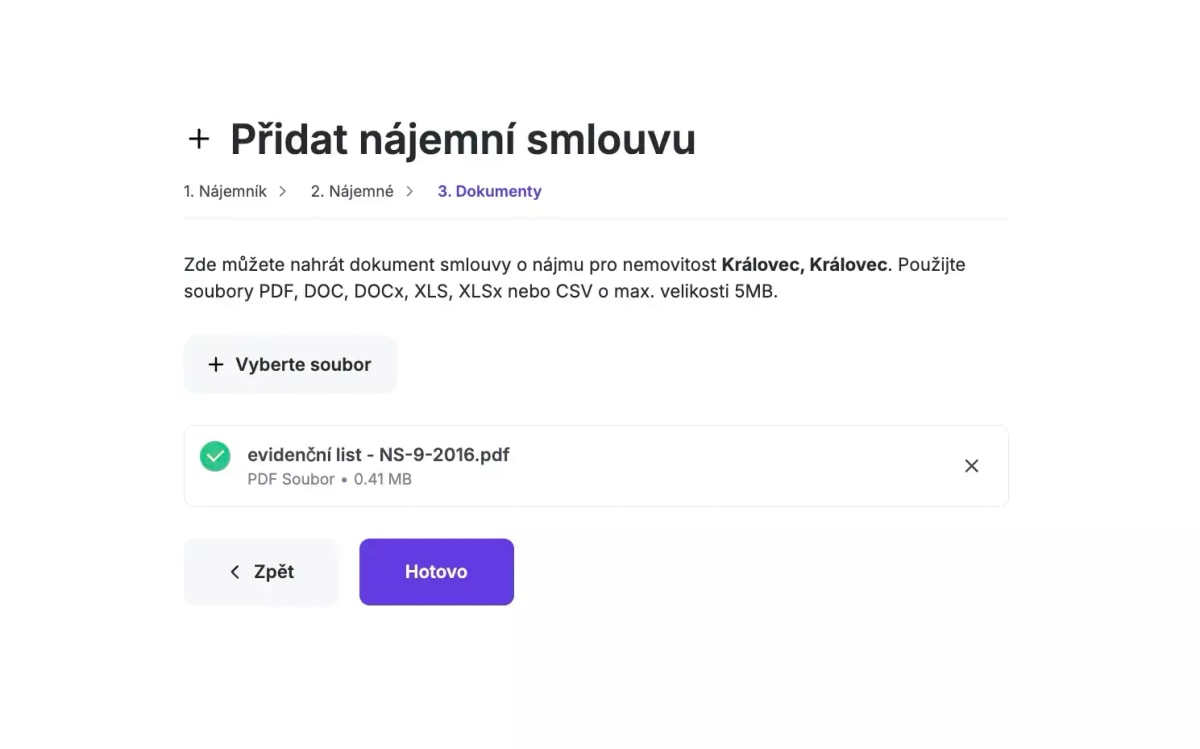The image size is (1200, 749).
Task: Click the plus icon inside Vyberte soubor button
Action: point(216,364)
